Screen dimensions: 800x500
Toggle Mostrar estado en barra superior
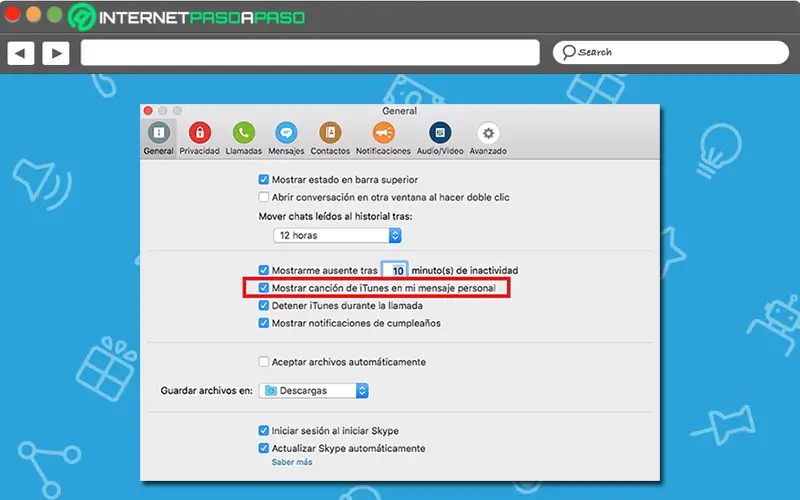pos(263,180)
